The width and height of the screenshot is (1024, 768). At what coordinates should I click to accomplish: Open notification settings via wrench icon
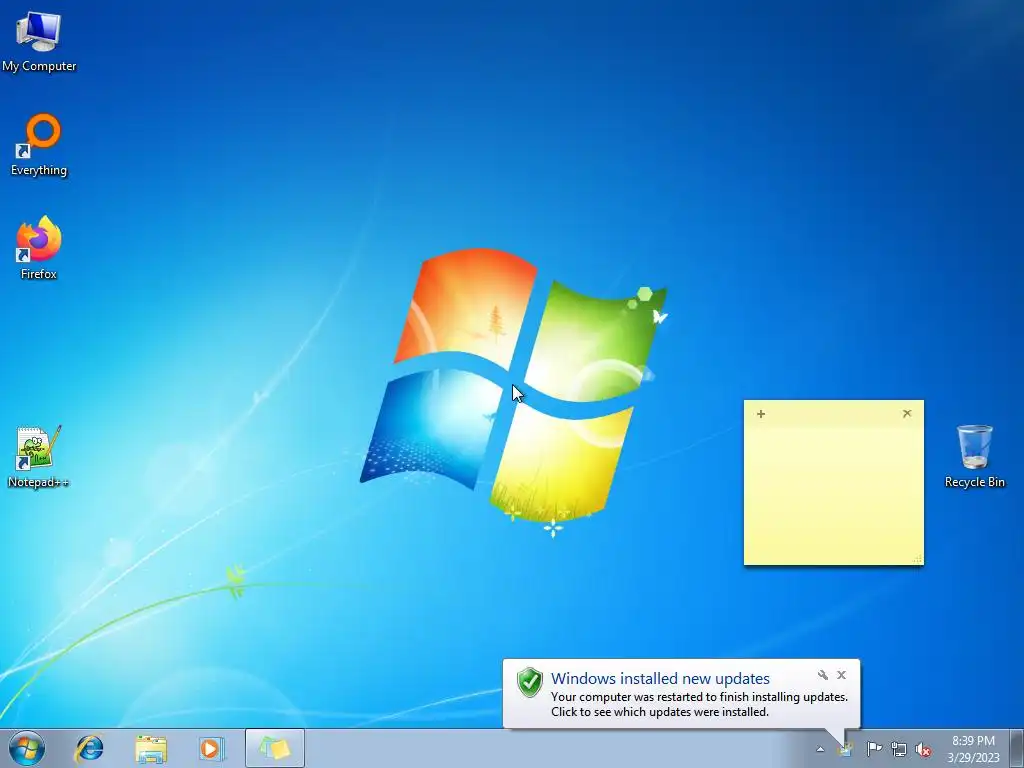pos(823,675)
